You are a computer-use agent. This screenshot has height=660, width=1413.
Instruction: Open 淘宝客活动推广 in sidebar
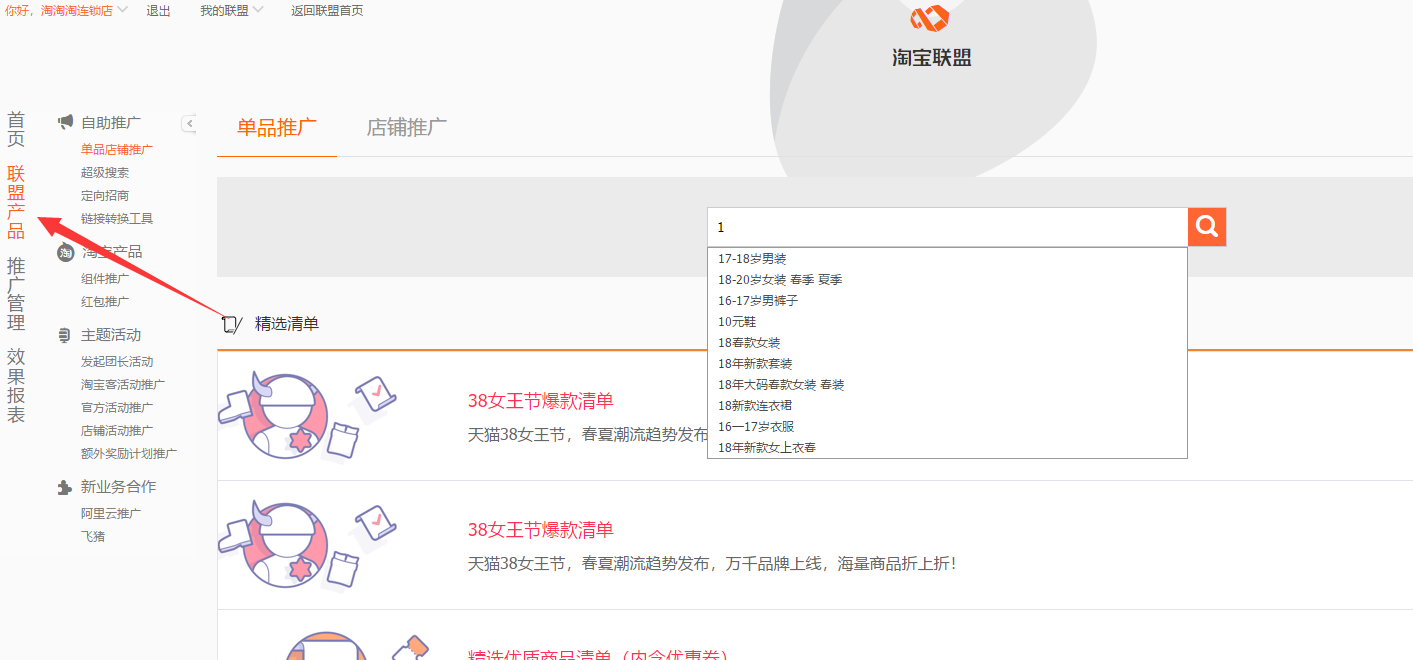pyautogui.click(x=123, y=384)
